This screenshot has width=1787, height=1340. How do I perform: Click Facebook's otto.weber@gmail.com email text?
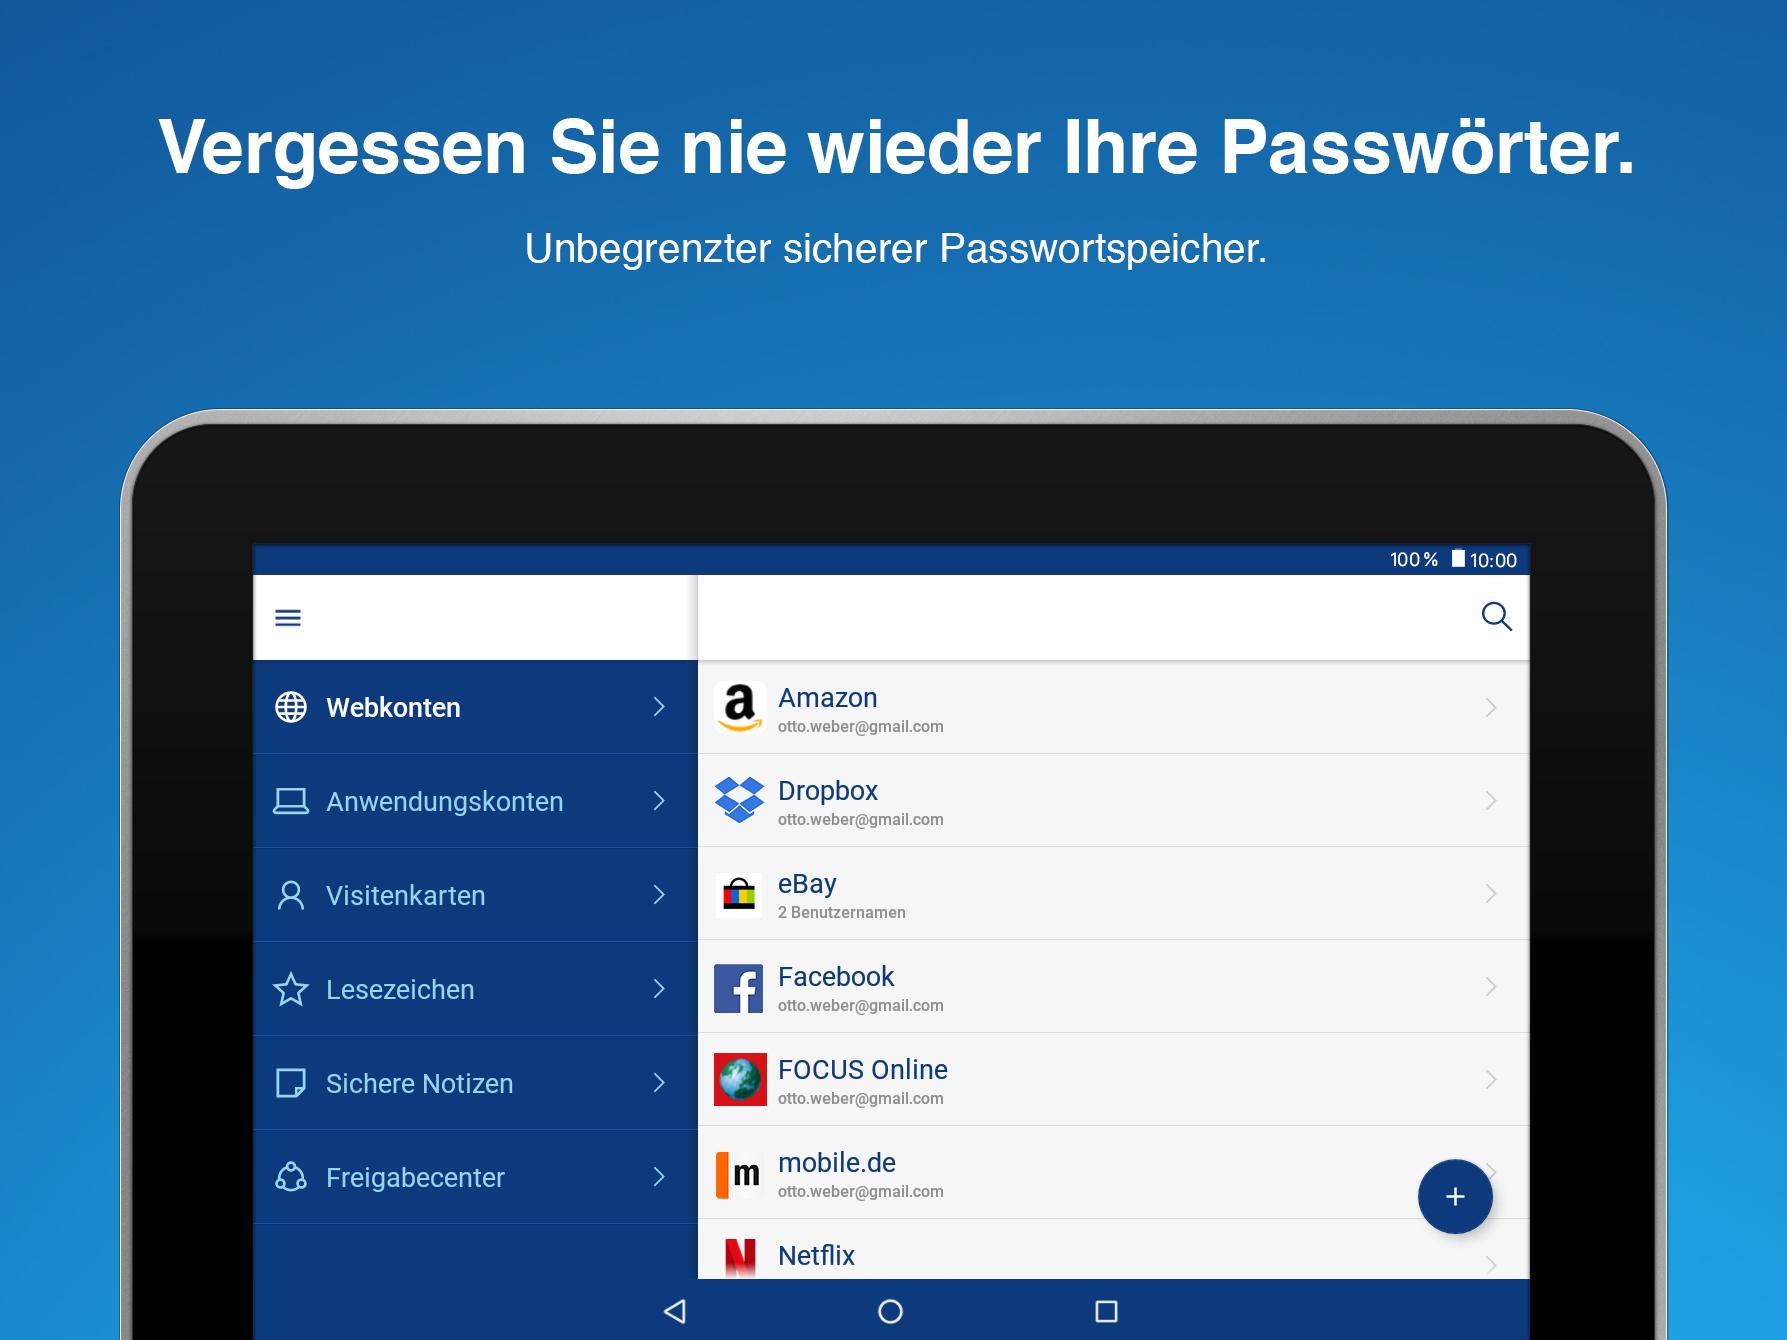click(861, 1006)
